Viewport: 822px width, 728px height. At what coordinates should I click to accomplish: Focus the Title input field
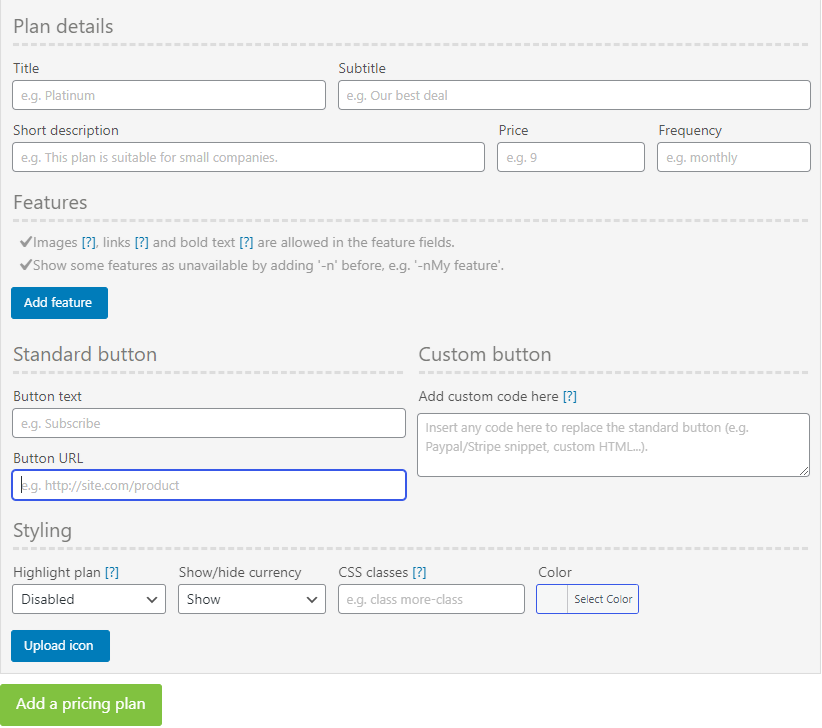(x=168, y=95)
